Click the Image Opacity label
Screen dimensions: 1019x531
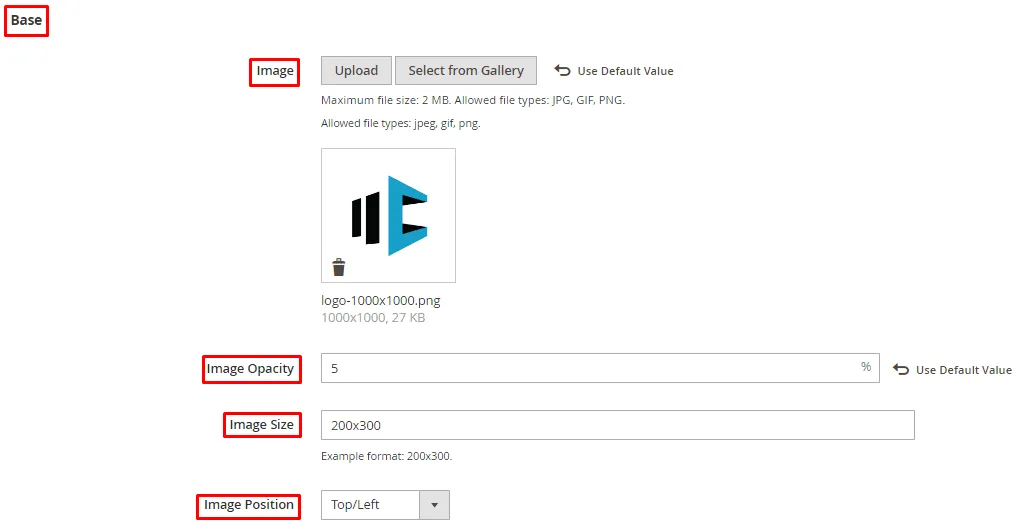coord(252,369)
